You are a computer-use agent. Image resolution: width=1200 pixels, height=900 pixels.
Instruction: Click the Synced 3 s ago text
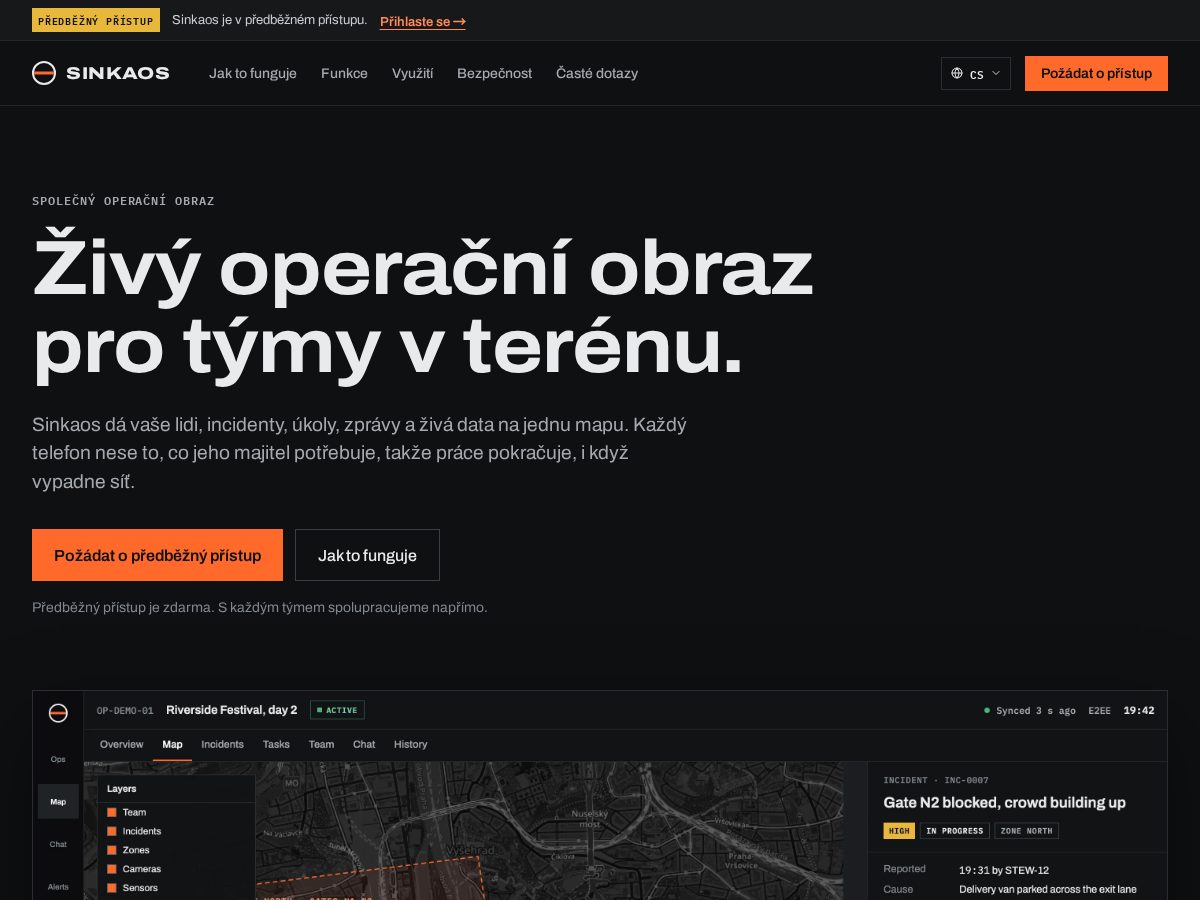click(1036, 711)
